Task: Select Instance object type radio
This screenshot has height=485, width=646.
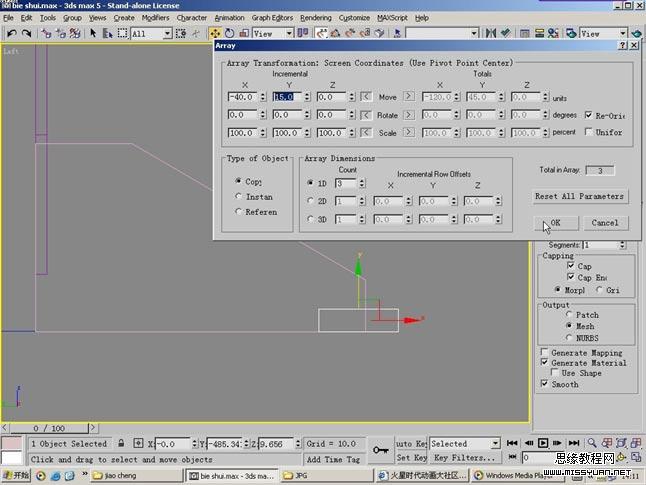Action: (x=238, y=196)
